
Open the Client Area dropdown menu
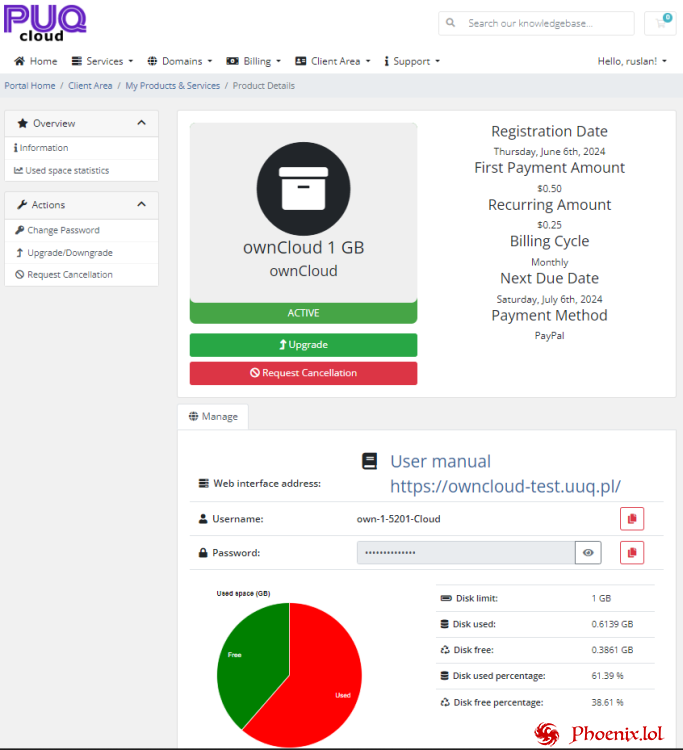tap(333, 61)
